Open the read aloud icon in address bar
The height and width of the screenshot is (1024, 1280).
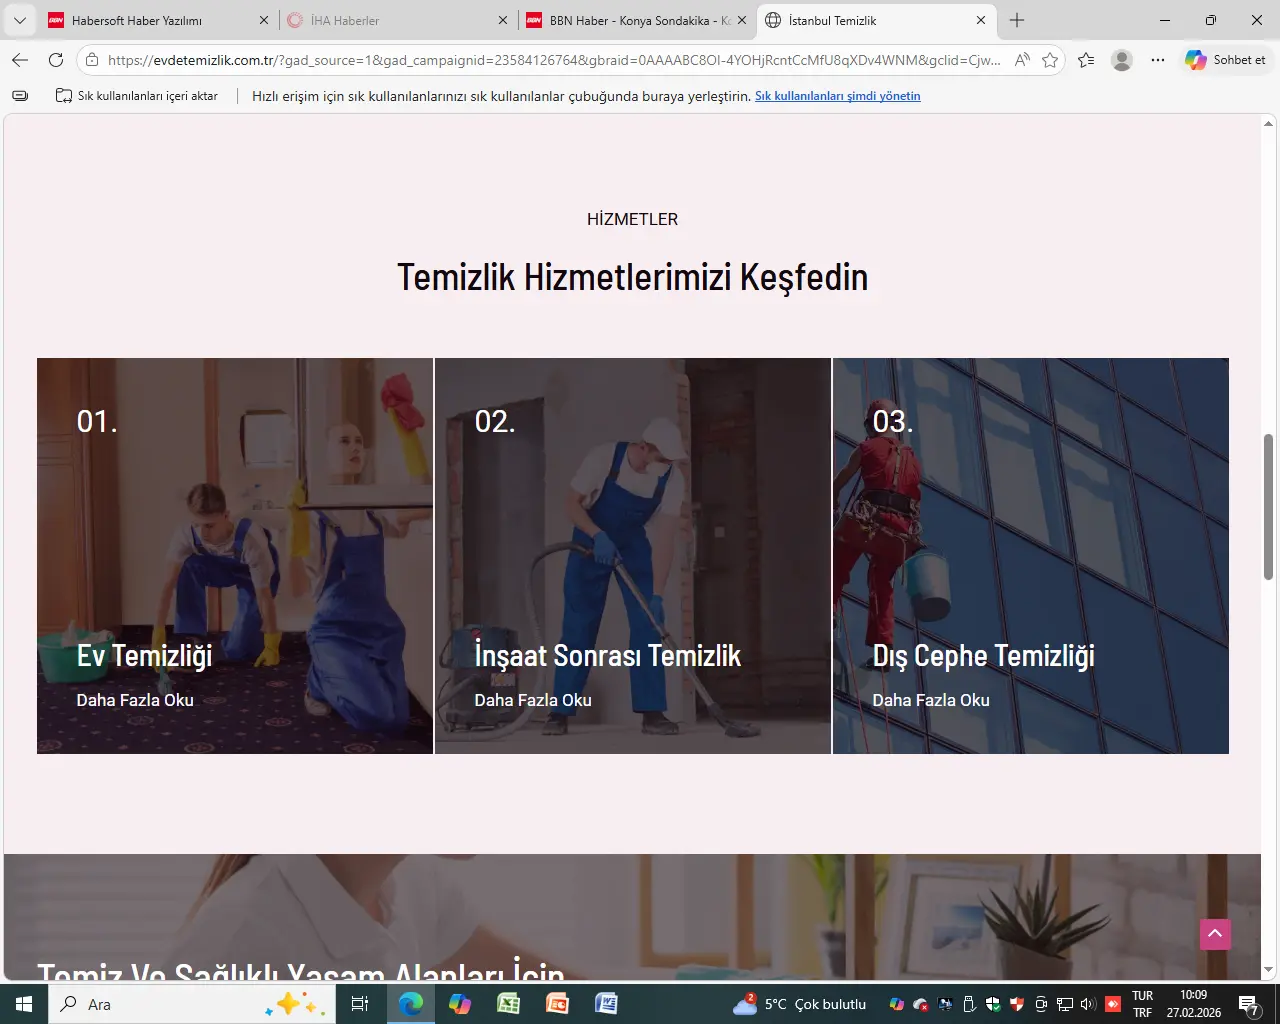(x=1022, y=60)
